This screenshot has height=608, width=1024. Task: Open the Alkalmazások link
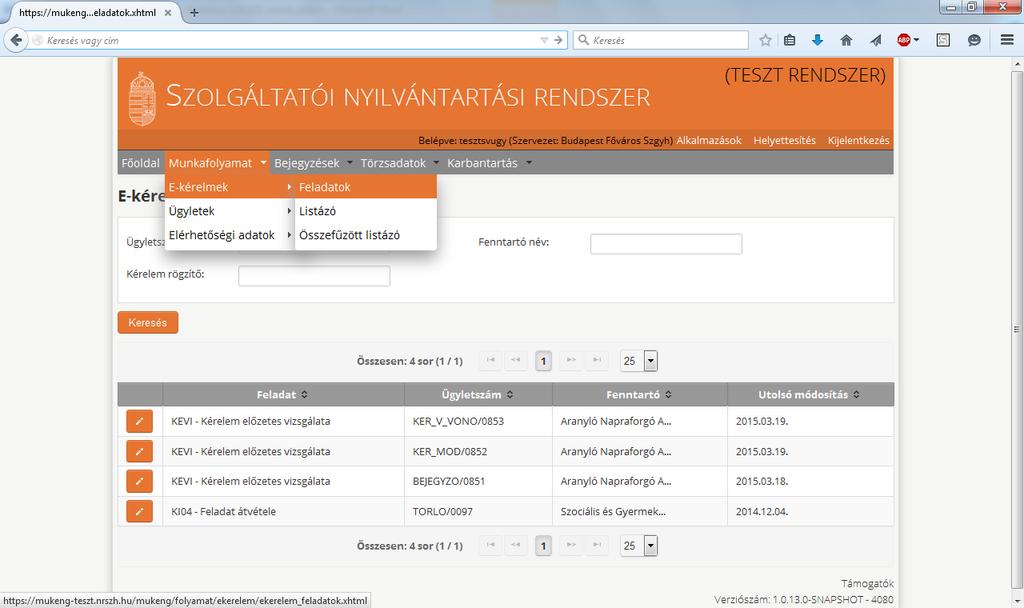tap(709, 140)
